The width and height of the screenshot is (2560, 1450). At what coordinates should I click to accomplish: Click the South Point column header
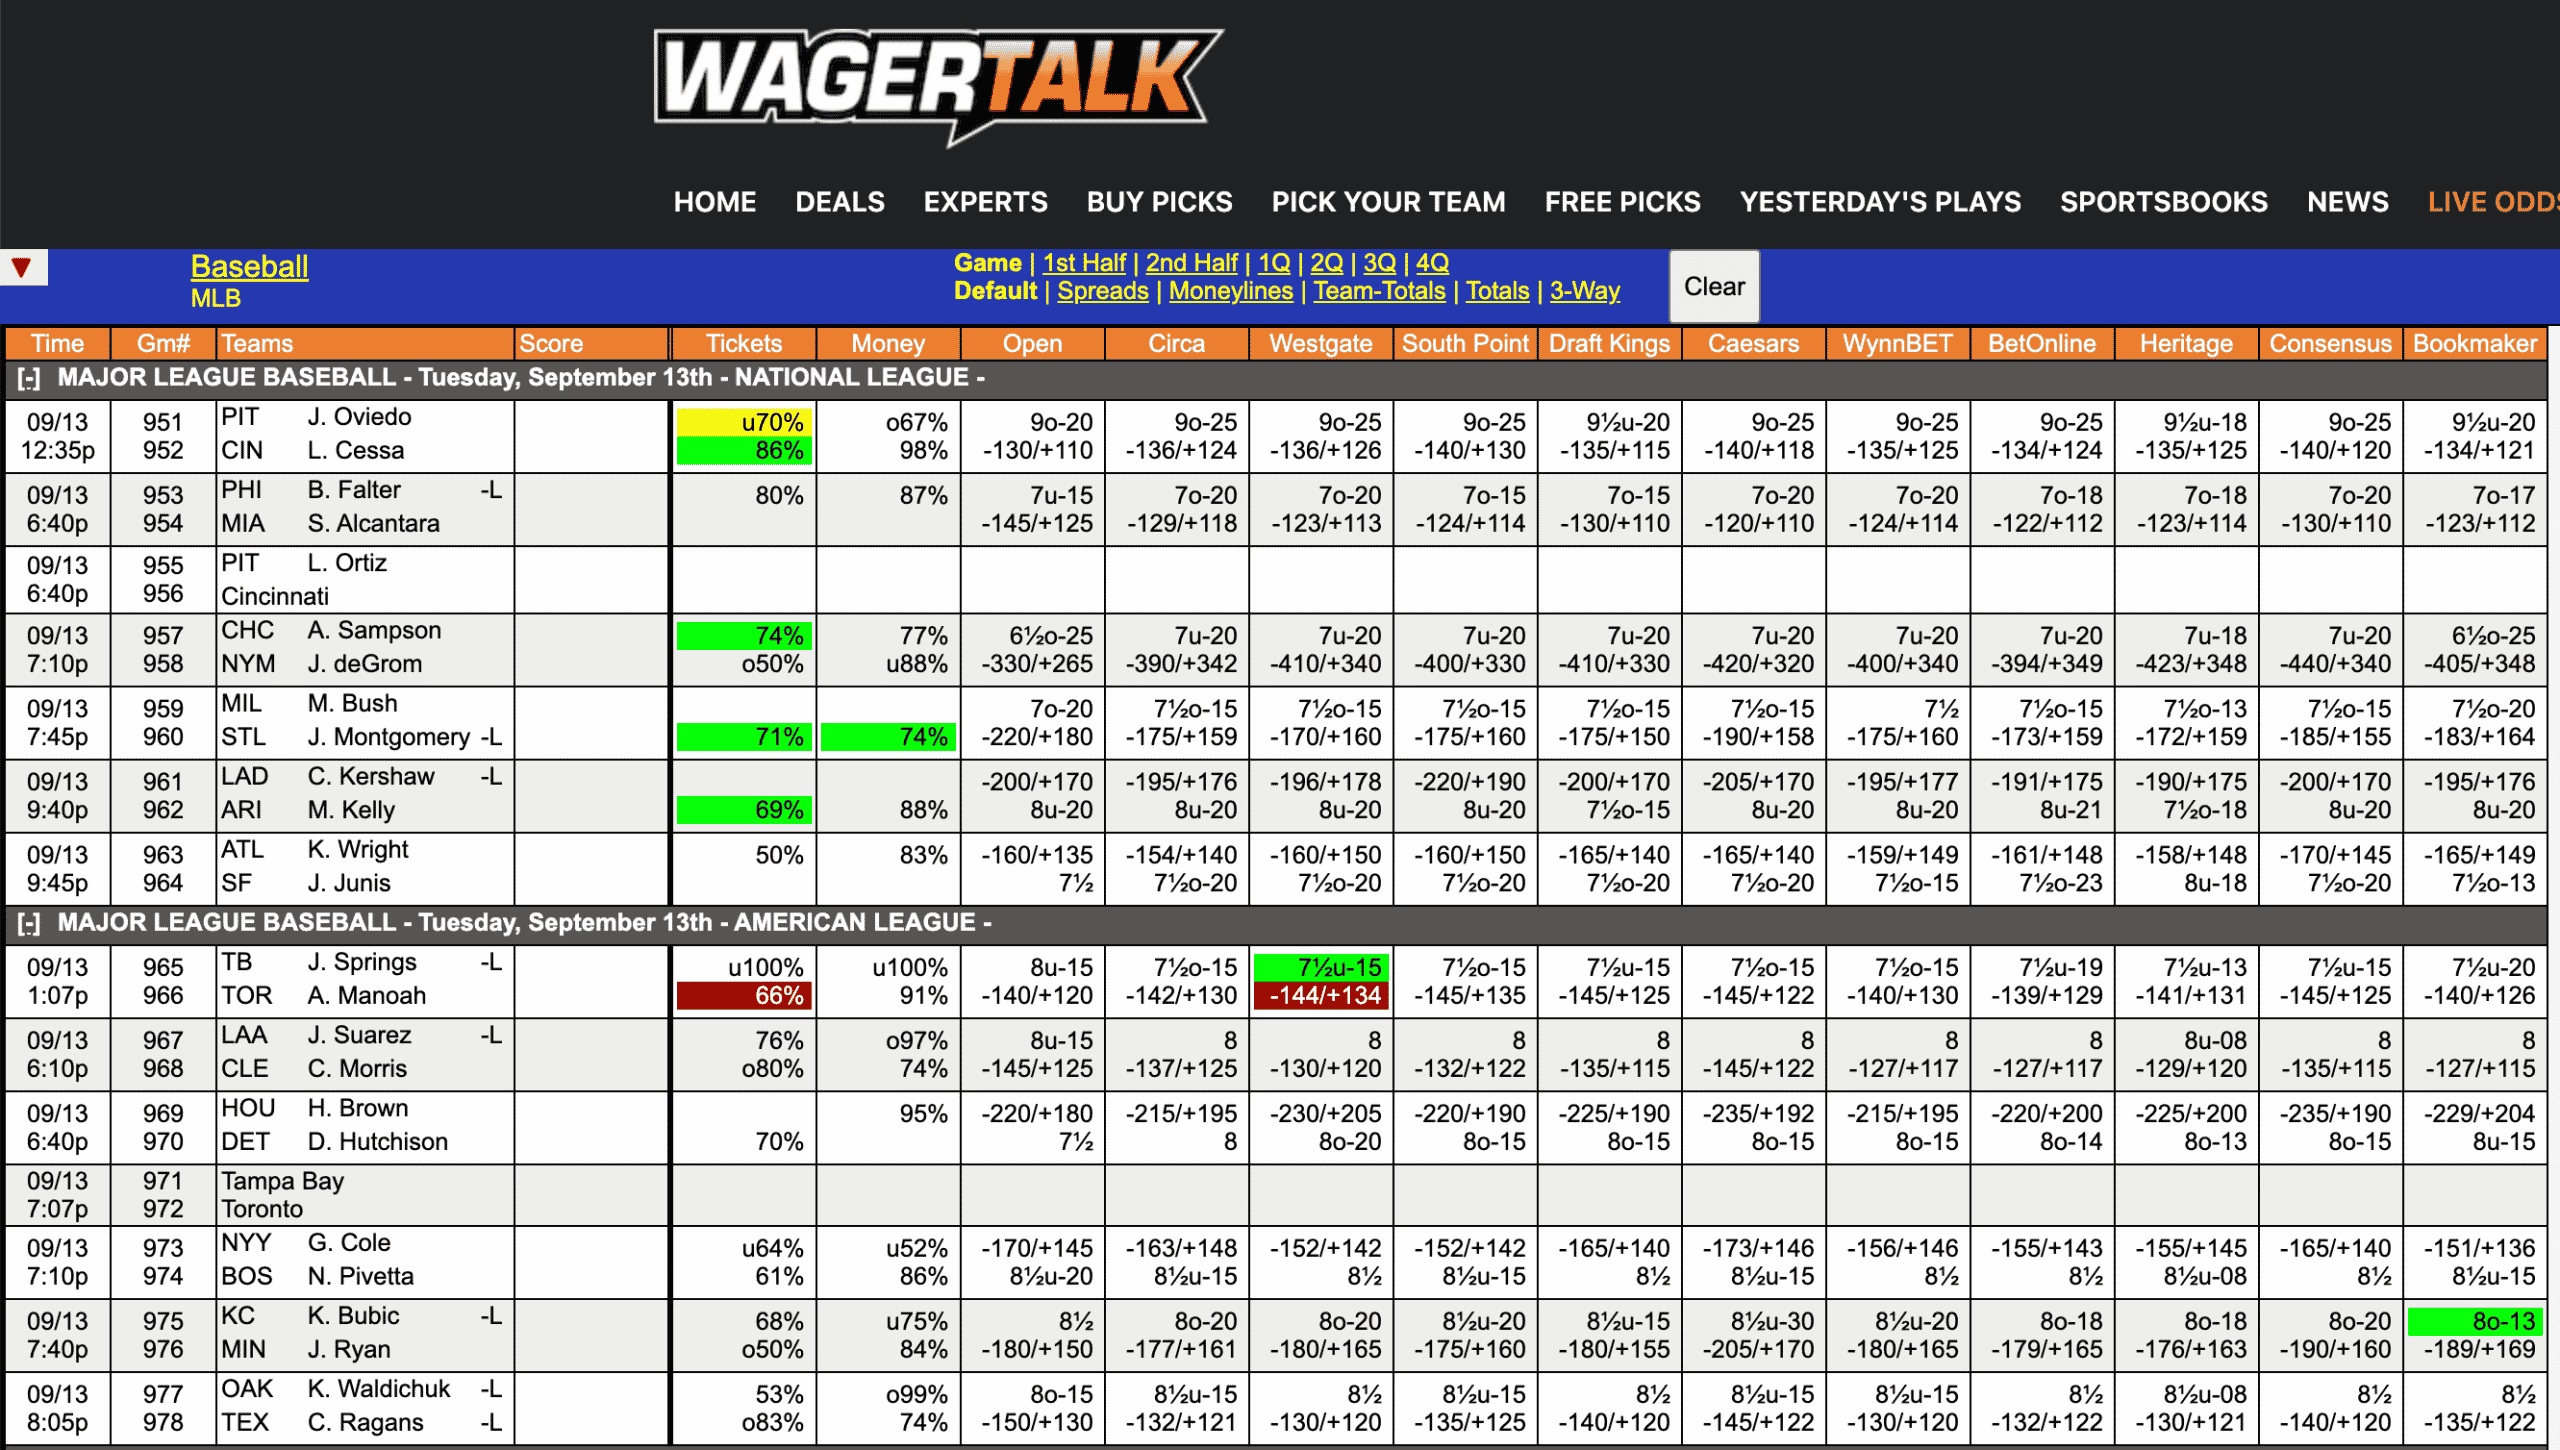1465,344
